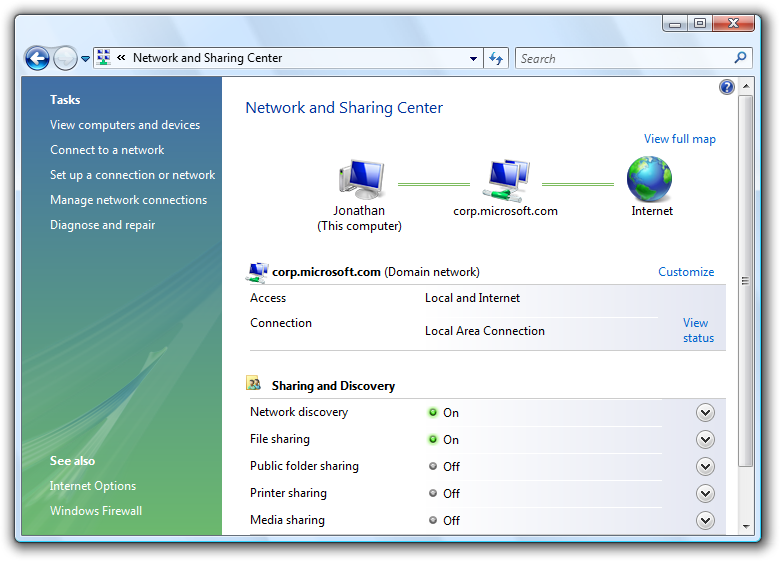The width and height of the screenshot is (781, 562).
Task: Click the scroll down arrow of the vertical scrollbar
Action: [746, 526]
